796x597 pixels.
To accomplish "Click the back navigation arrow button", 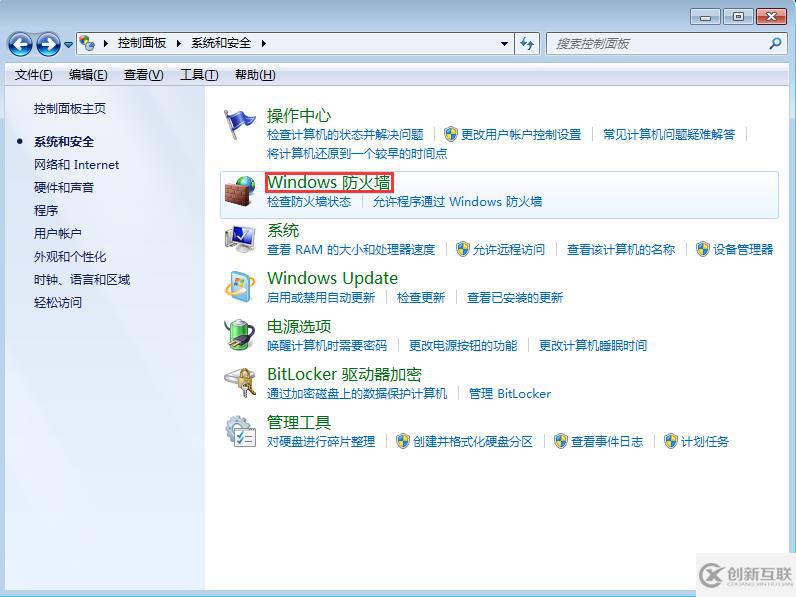I will (x=20, y=44).
